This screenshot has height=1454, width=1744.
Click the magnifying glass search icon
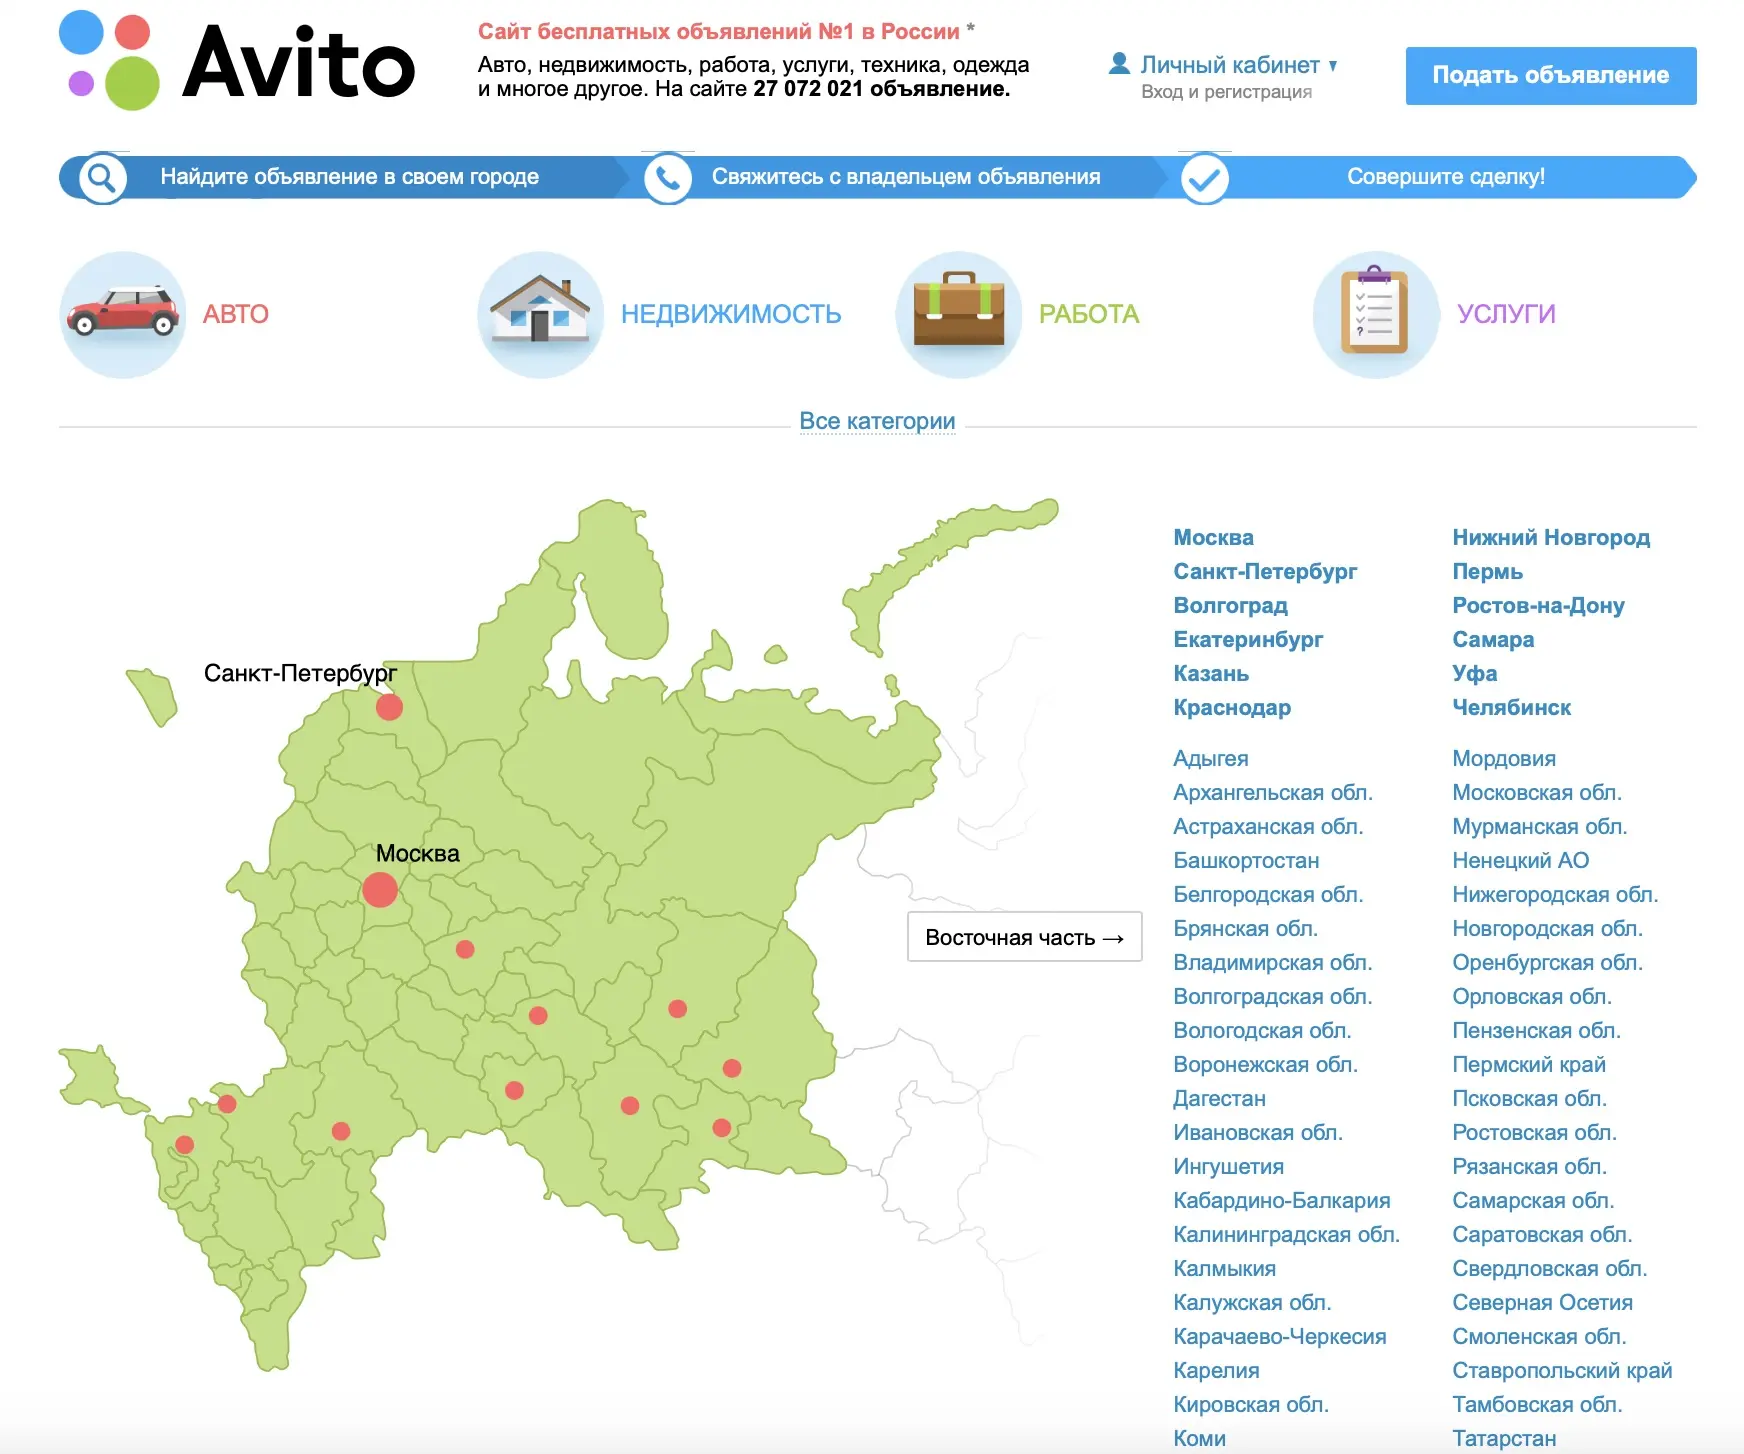click(102, 178)
